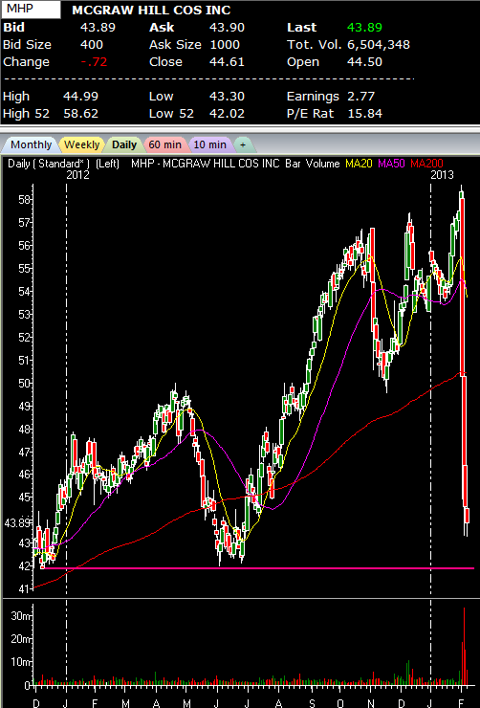Viewport: 480px width, 708px height.
Task: Click the Volume label in chart header
Action: pyautogui.click(x=322, y=163)
